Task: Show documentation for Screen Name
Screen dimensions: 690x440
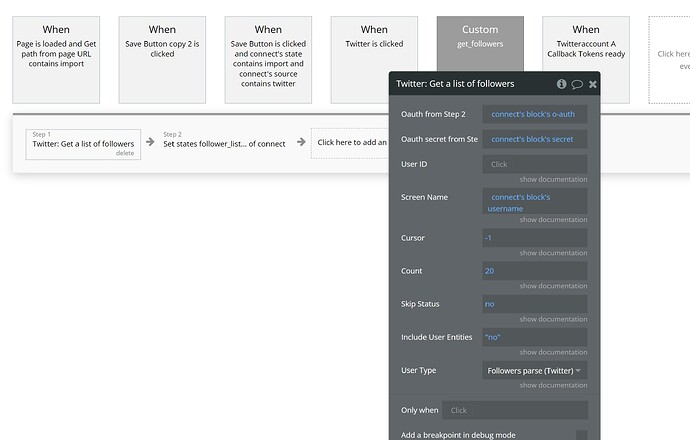Action: 553,220
